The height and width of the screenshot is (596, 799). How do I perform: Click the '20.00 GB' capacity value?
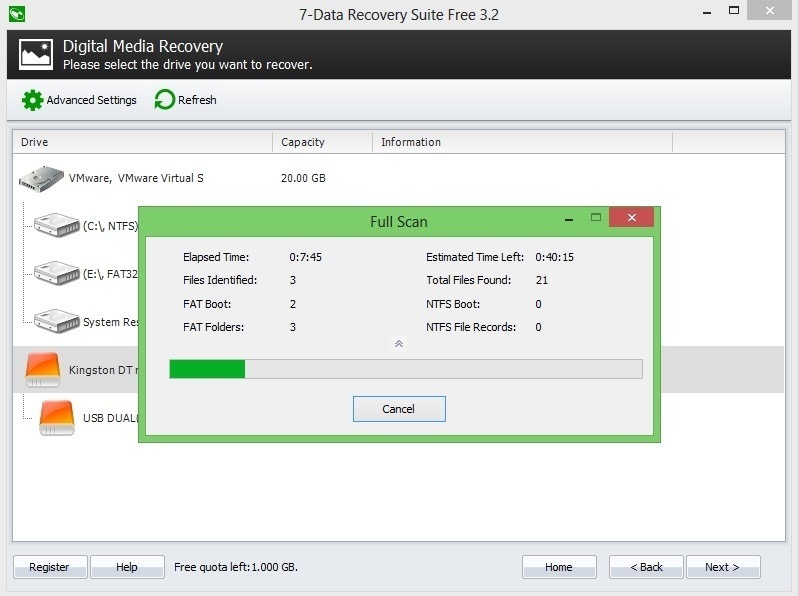pyautogui.click(x=303, y=178)
